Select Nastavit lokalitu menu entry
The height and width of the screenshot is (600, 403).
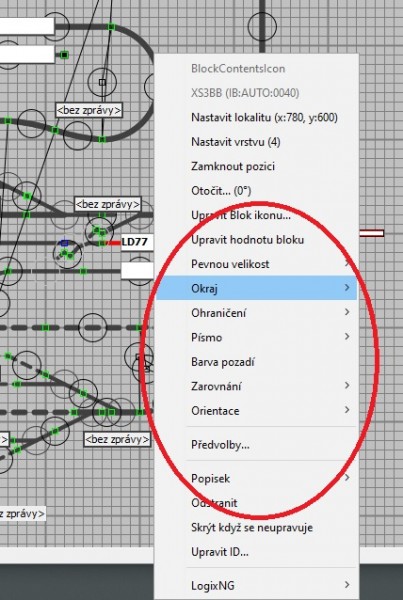tap(256, 117)
